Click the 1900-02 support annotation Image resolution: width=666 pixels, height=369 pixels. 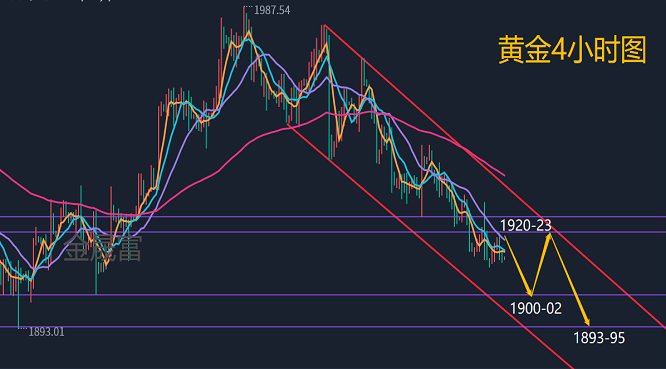(536, 308)
